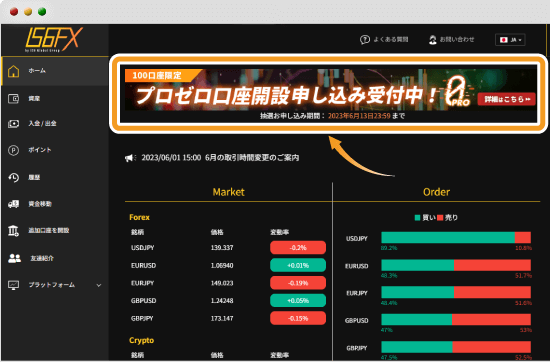
Task: Click GBPUSD in Forex market table
Action: [143, 301]
